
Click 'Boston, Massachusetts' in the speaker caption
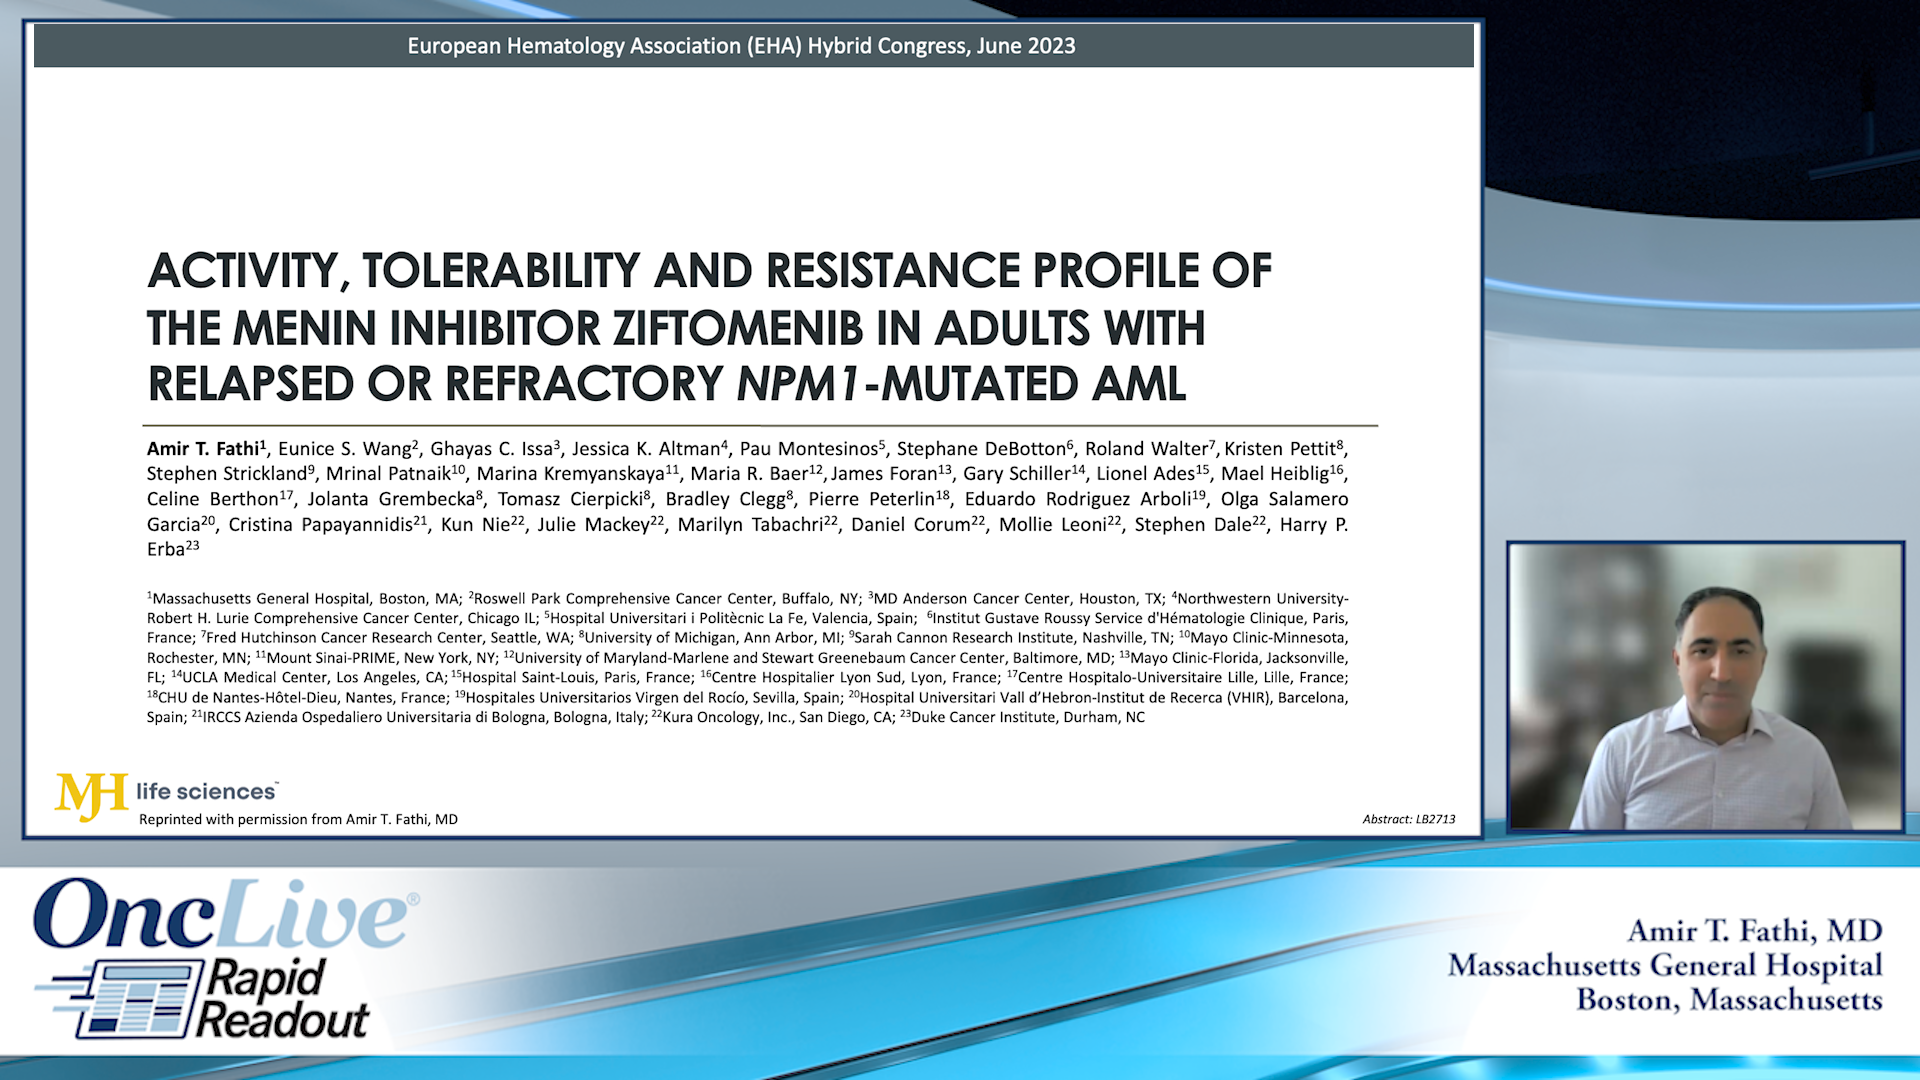click(x=1729, y=999)
